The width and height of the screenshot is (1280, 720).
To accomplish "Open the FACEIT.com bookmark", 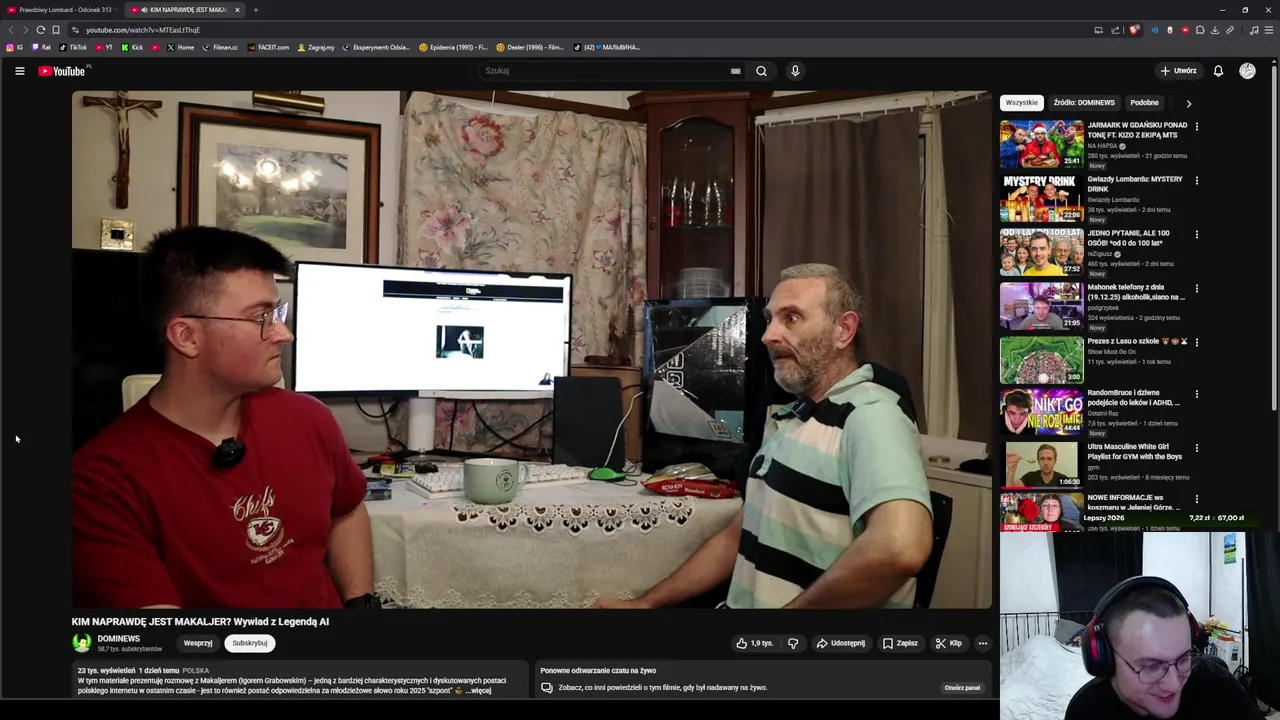I will pyautogui.click(x=269, y=47).
